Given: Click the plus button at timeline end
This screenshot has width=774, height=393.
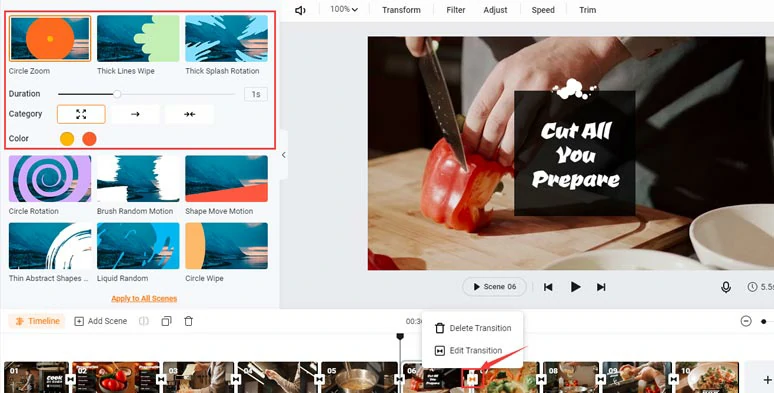Looking at the screenshot, I should [x=767, y=379].
